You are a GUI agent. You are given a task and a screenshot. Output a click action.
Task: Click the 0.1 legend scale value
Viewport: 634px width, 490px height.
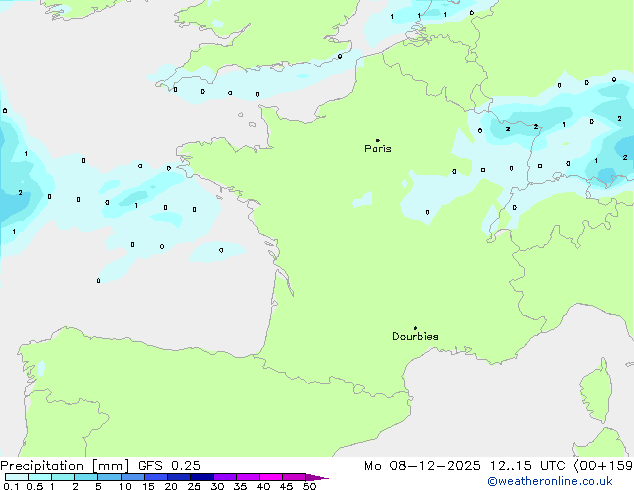pyautogui.click(x=11, y=486)
